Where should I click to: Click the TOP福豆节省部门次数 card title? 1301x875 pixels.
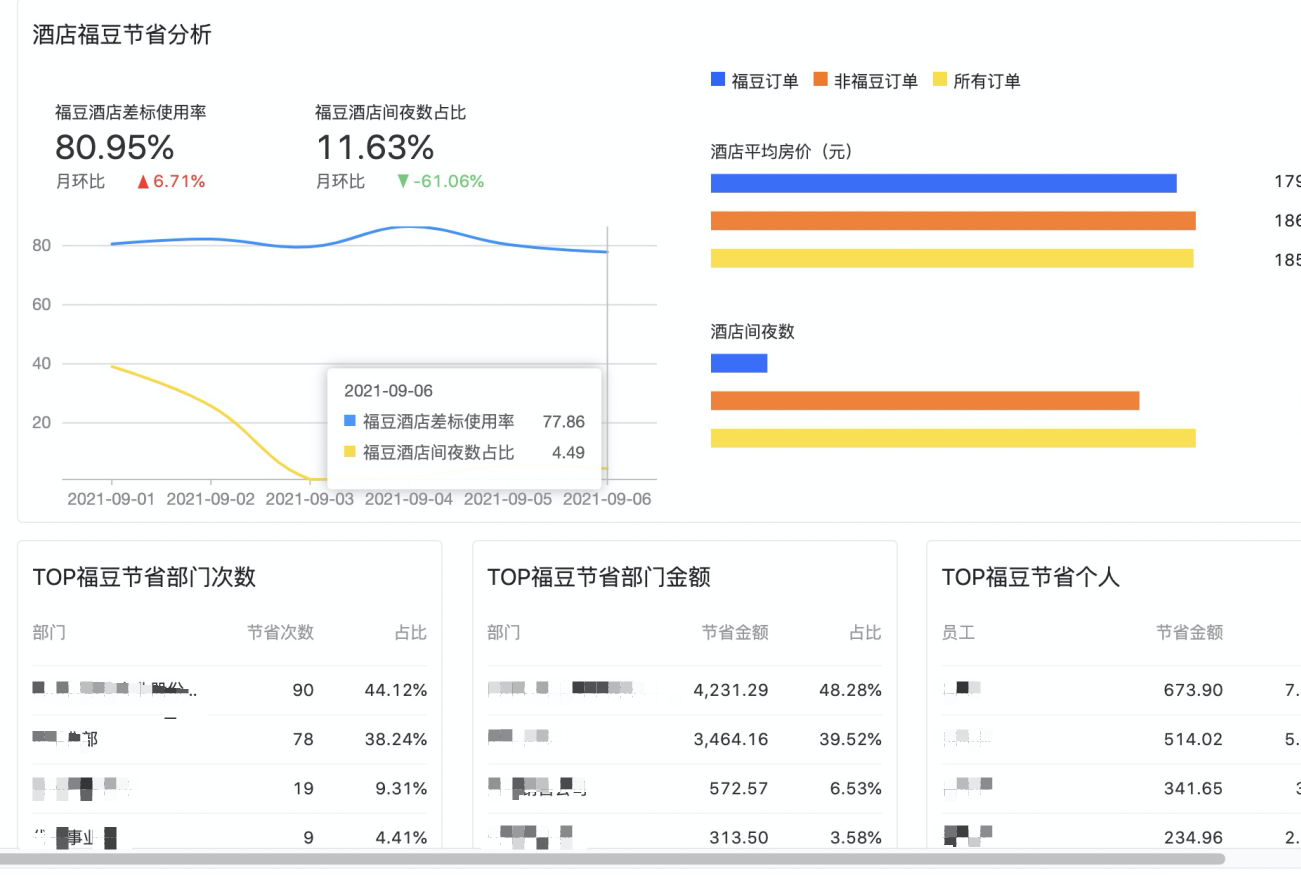pos(144,577)
